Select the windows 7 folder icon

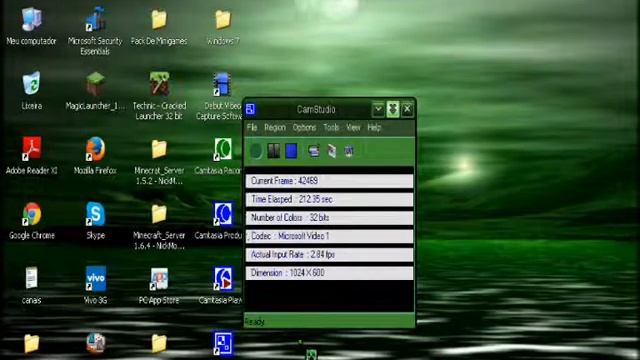[223, 27]
